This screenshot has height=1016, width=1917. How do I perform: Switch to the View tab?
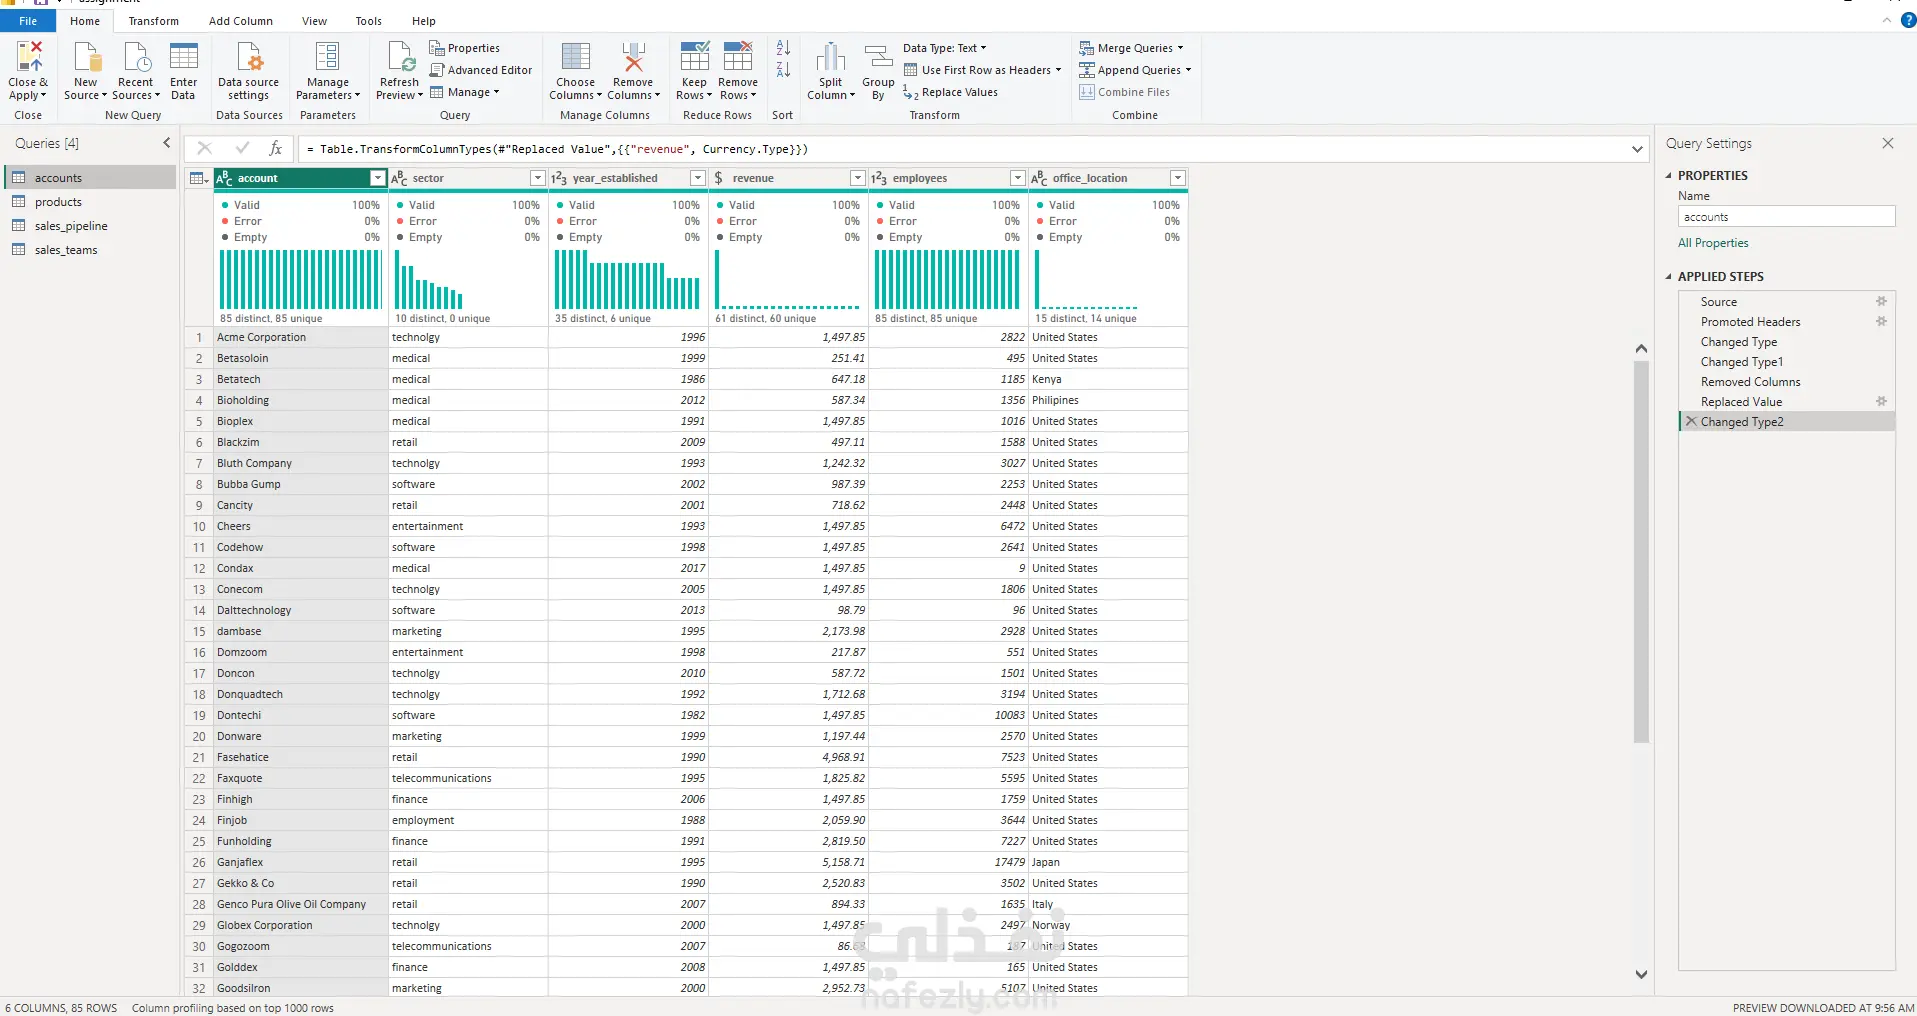point(314,21)
